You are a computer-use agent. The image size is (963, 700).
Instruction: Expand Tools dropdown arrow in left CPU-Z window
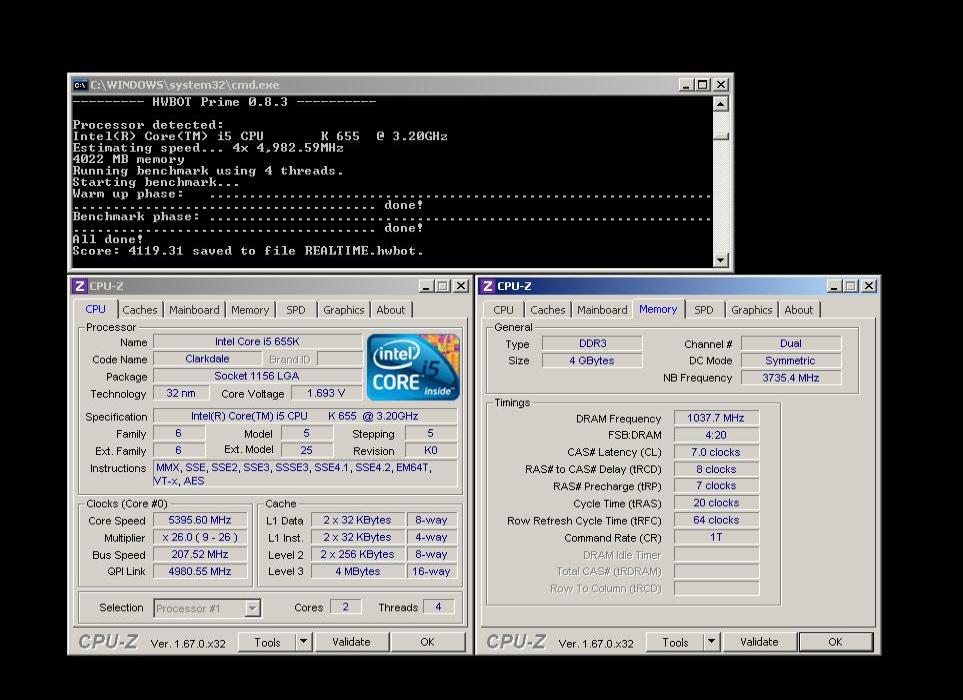point(303,642)
